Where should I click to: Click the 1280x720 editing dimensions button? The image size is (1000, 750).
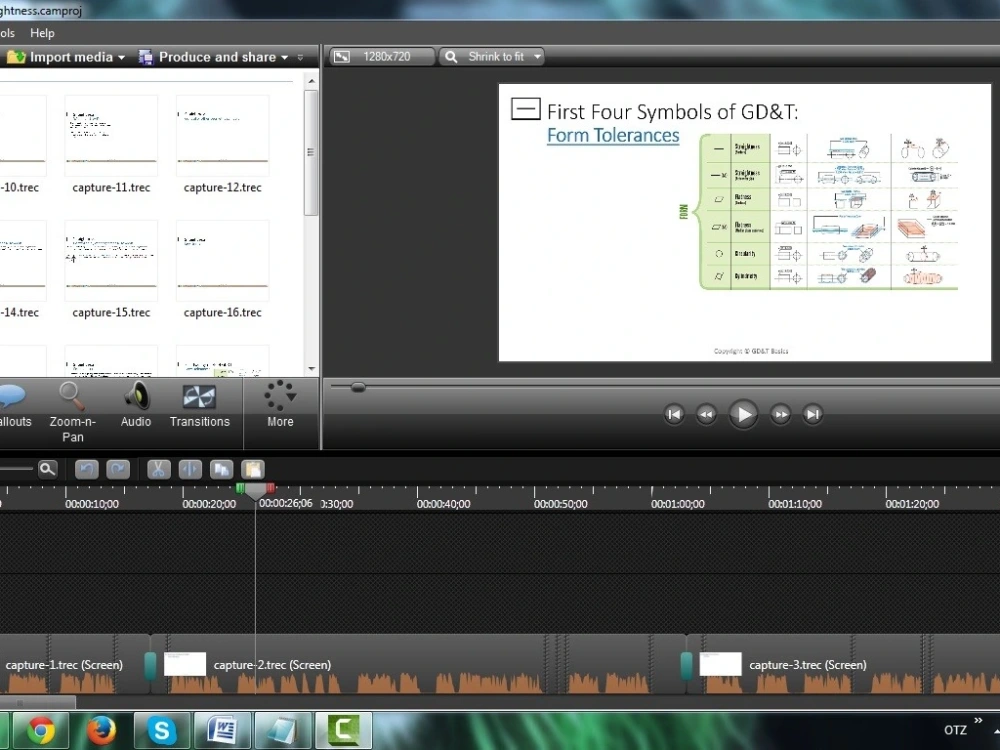[x=383, y=57]
